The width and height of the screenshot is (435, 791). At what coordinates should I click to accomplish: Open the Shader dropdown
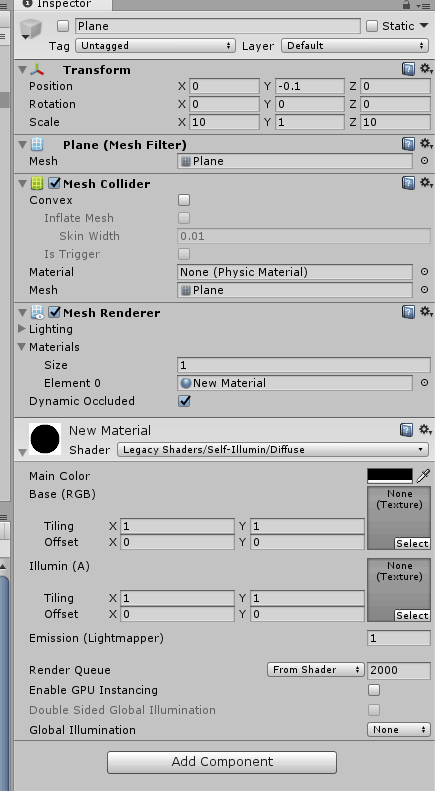pyautogui.click(x=273, y=449)
